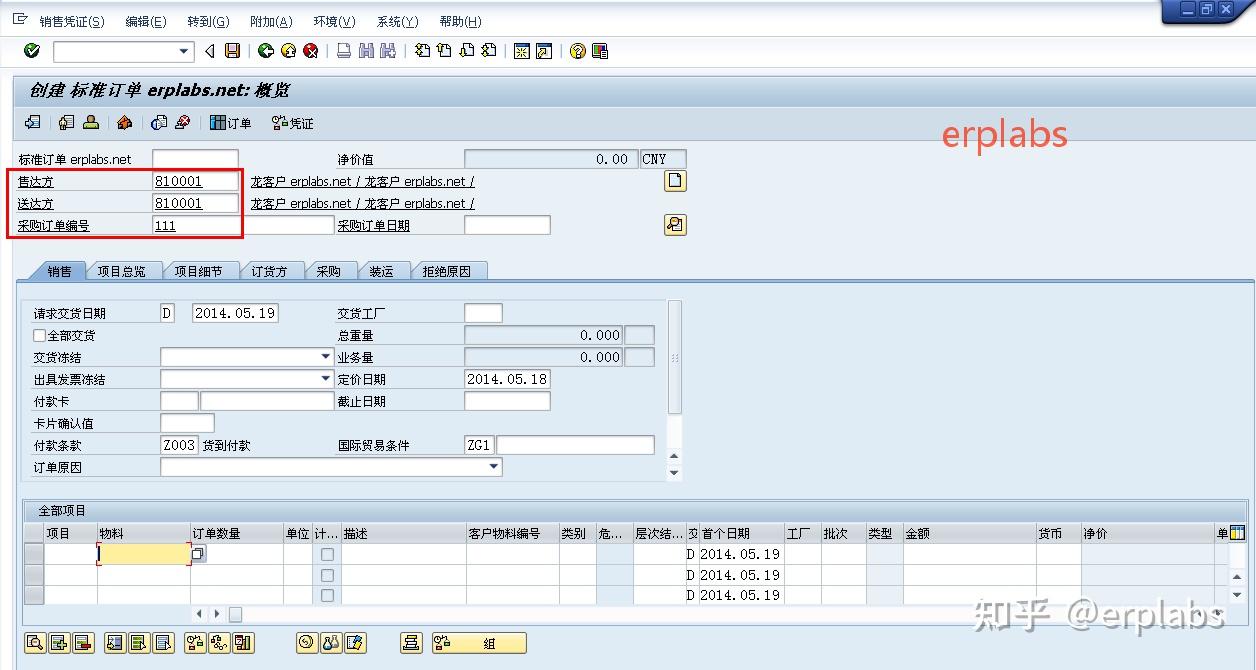The height and width of the screenshot is (670, 1256).
Task: Enable the 全部交货 checkbox
Action: coord(38,335)
